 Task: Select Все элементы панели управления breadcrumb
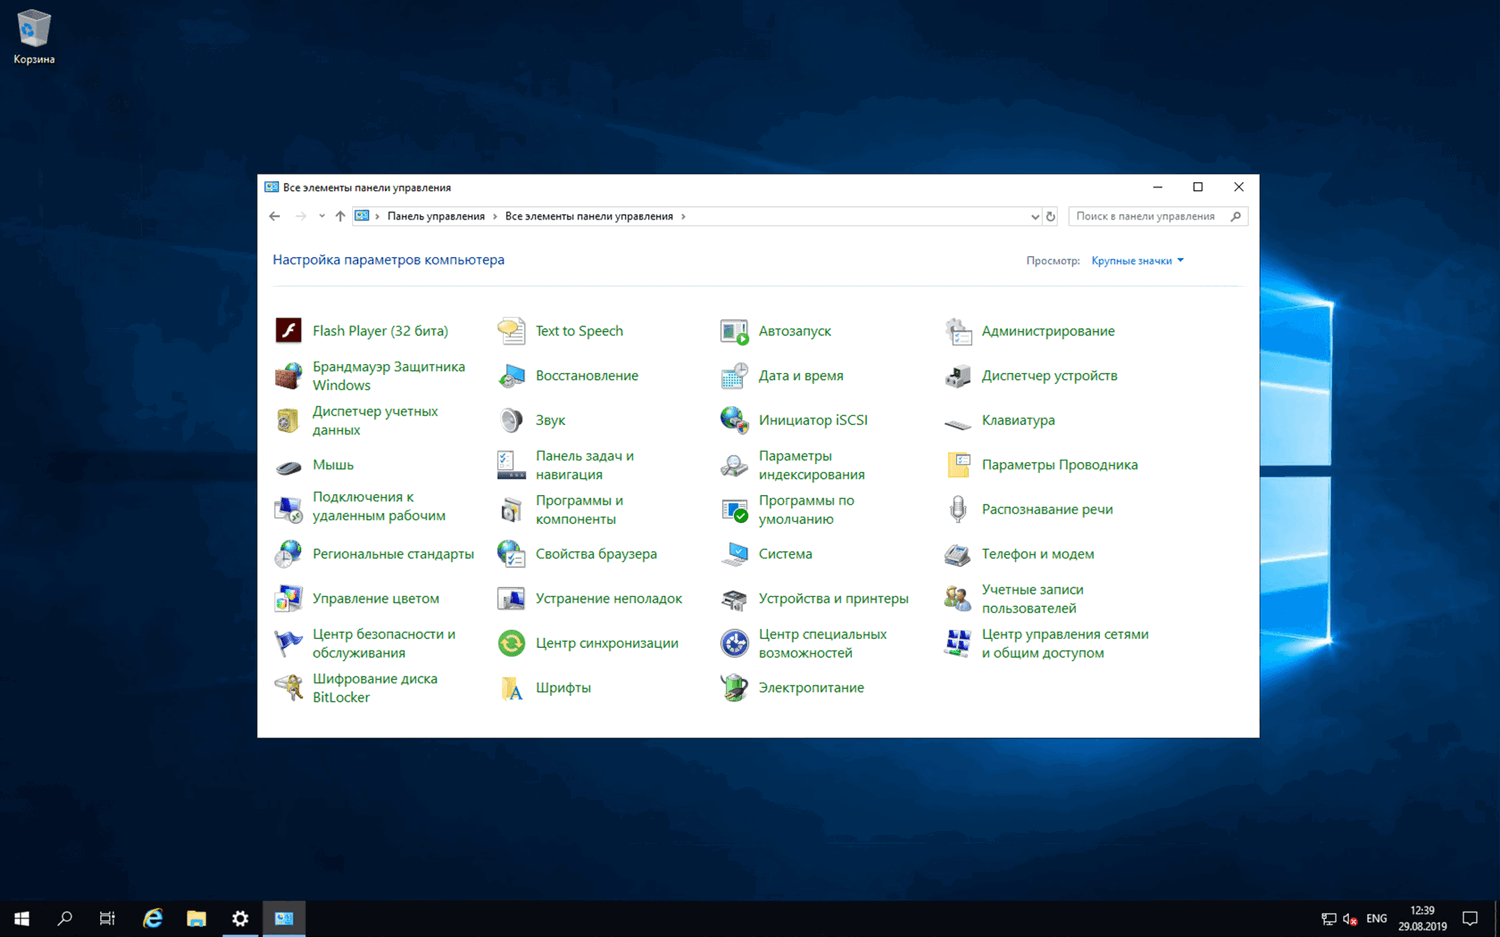[588, 217]
